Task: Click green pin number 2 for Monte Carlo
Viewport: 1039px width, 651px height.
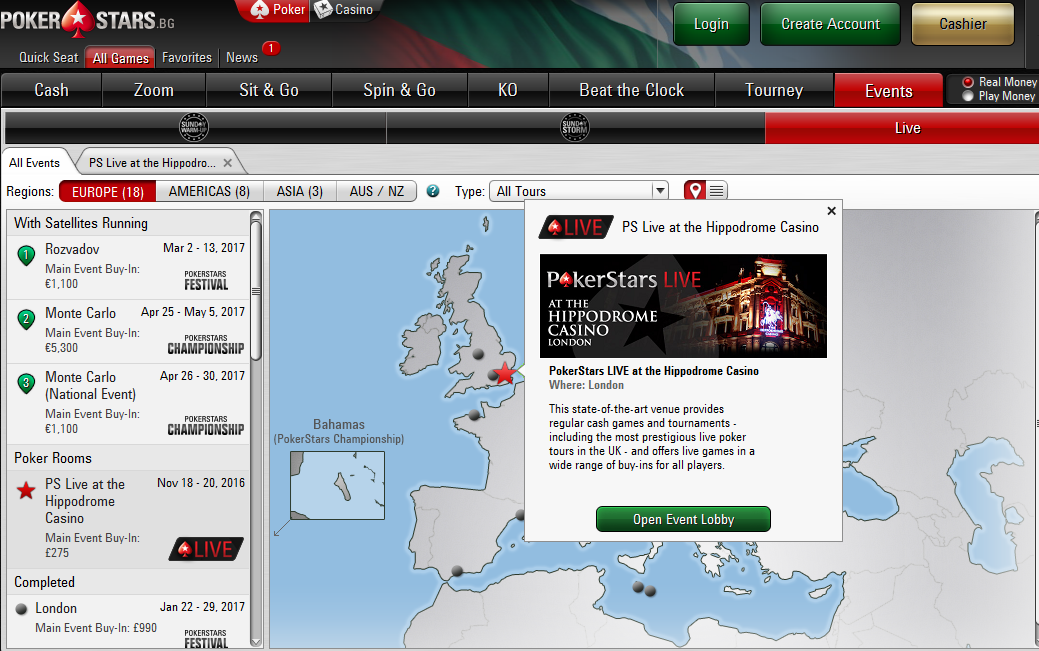Action: (26, 320)
